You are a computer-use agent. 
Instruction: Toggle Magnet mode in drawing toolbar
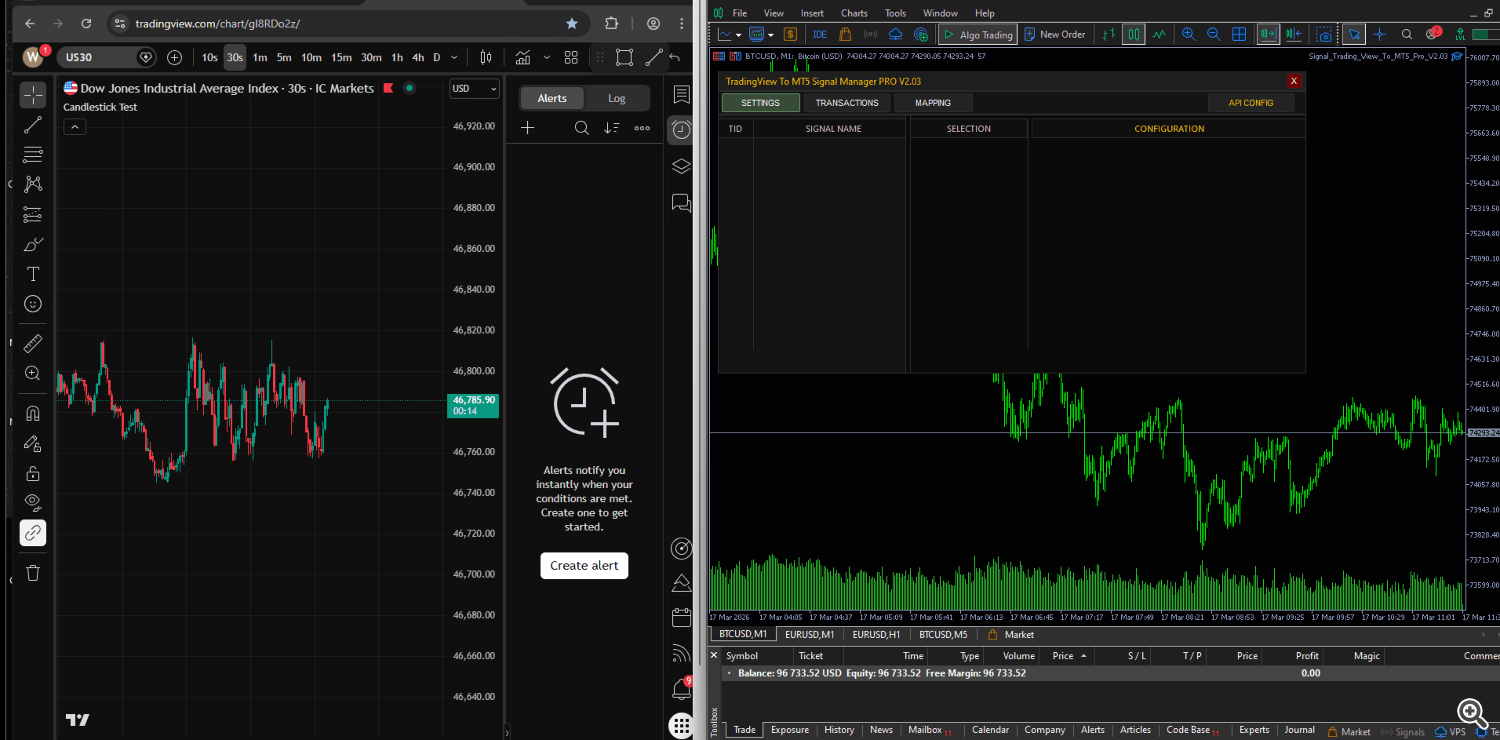coord(33,413)
